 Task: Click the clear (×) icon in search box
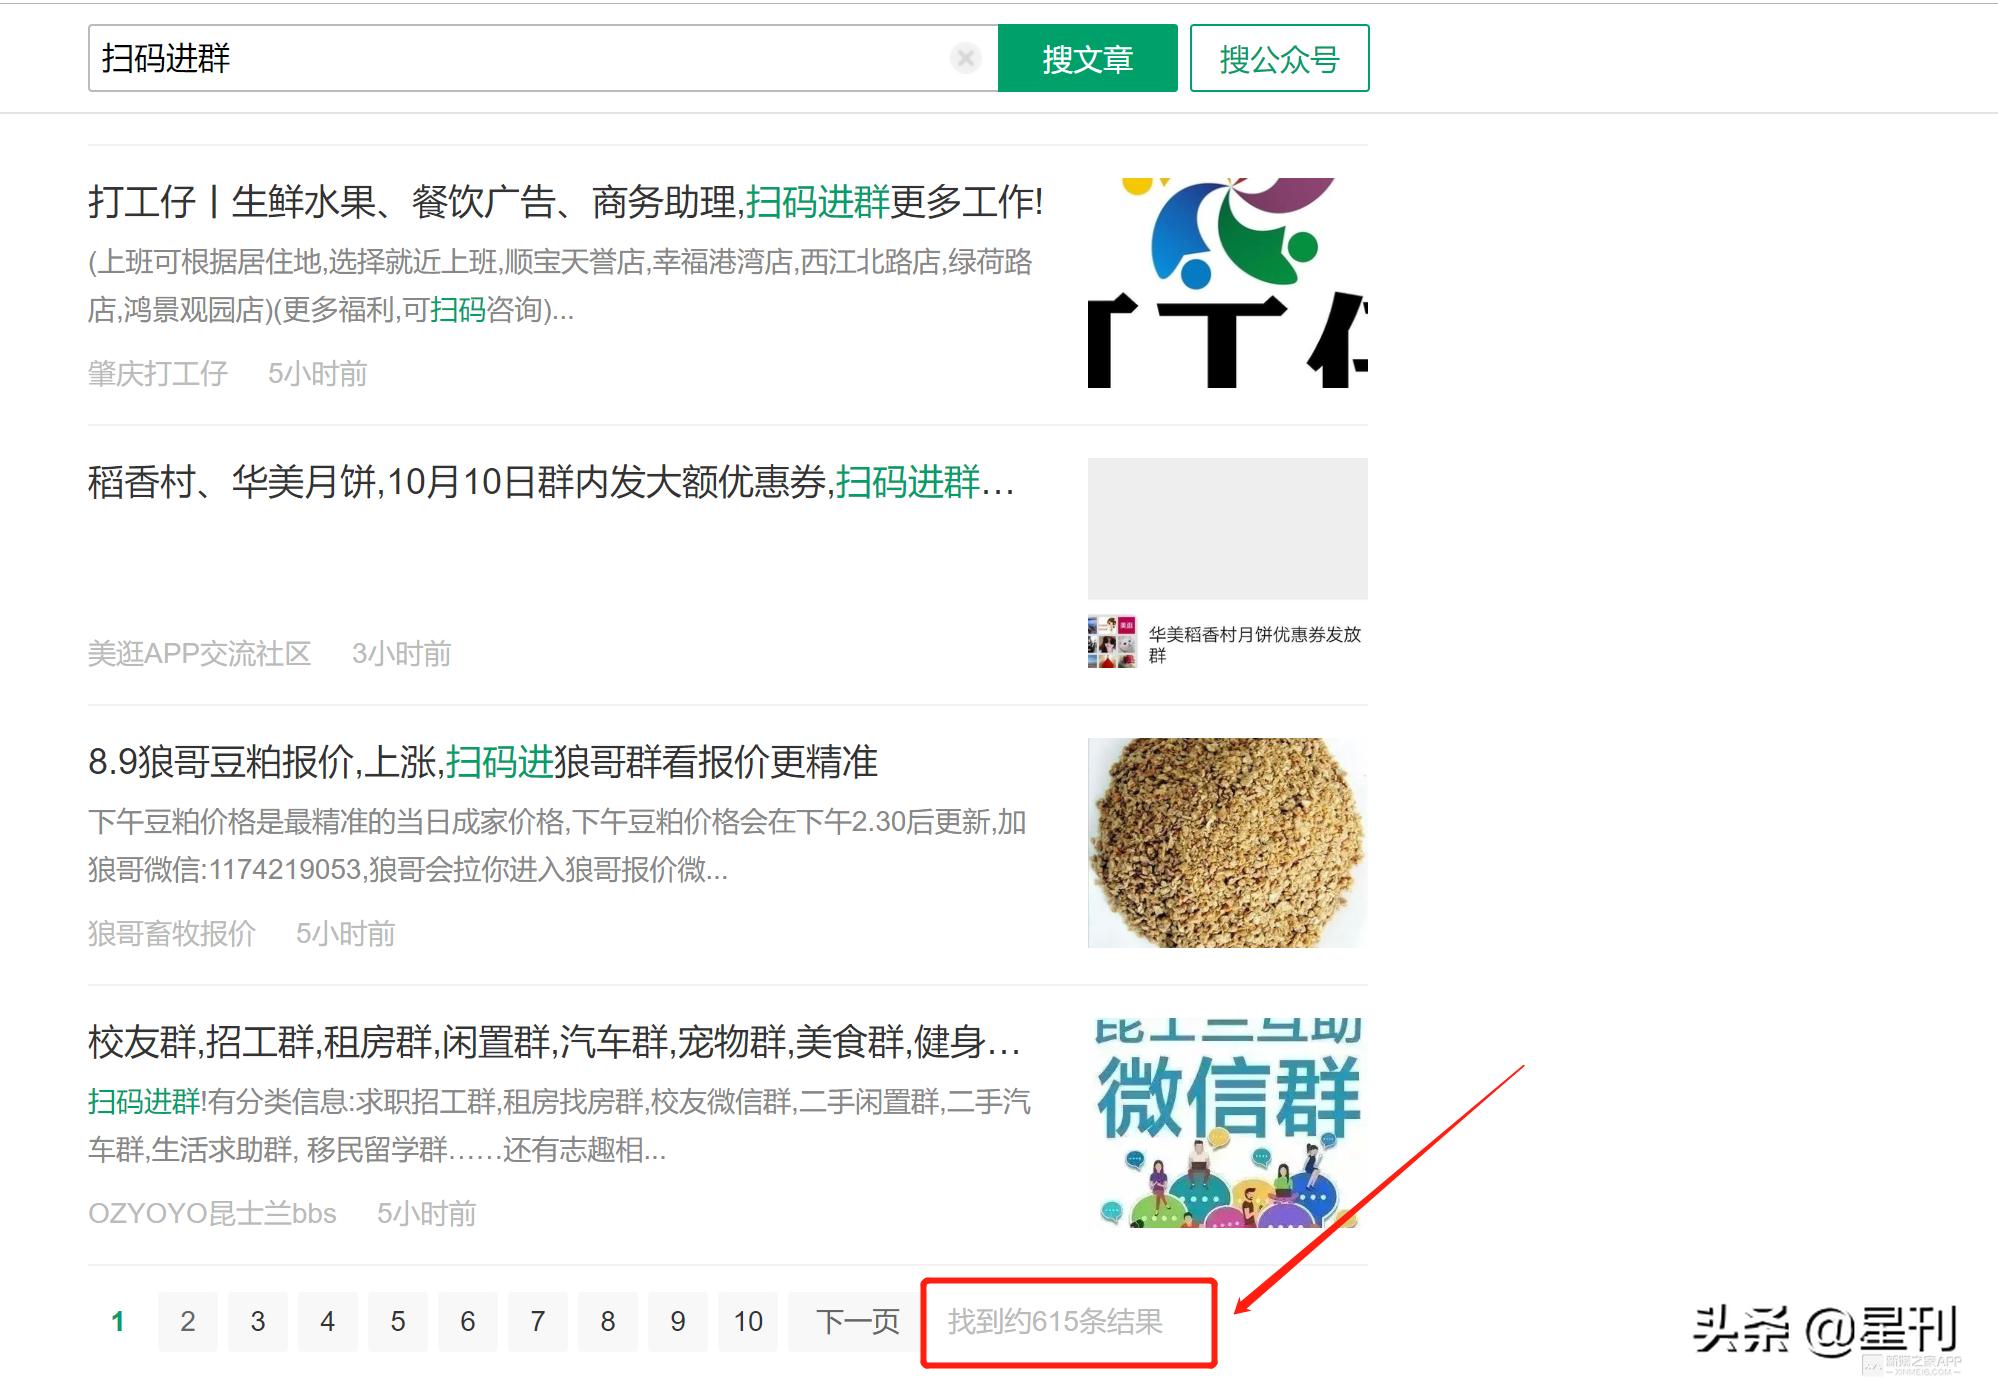pyautogui.click(x=963, y=59)
